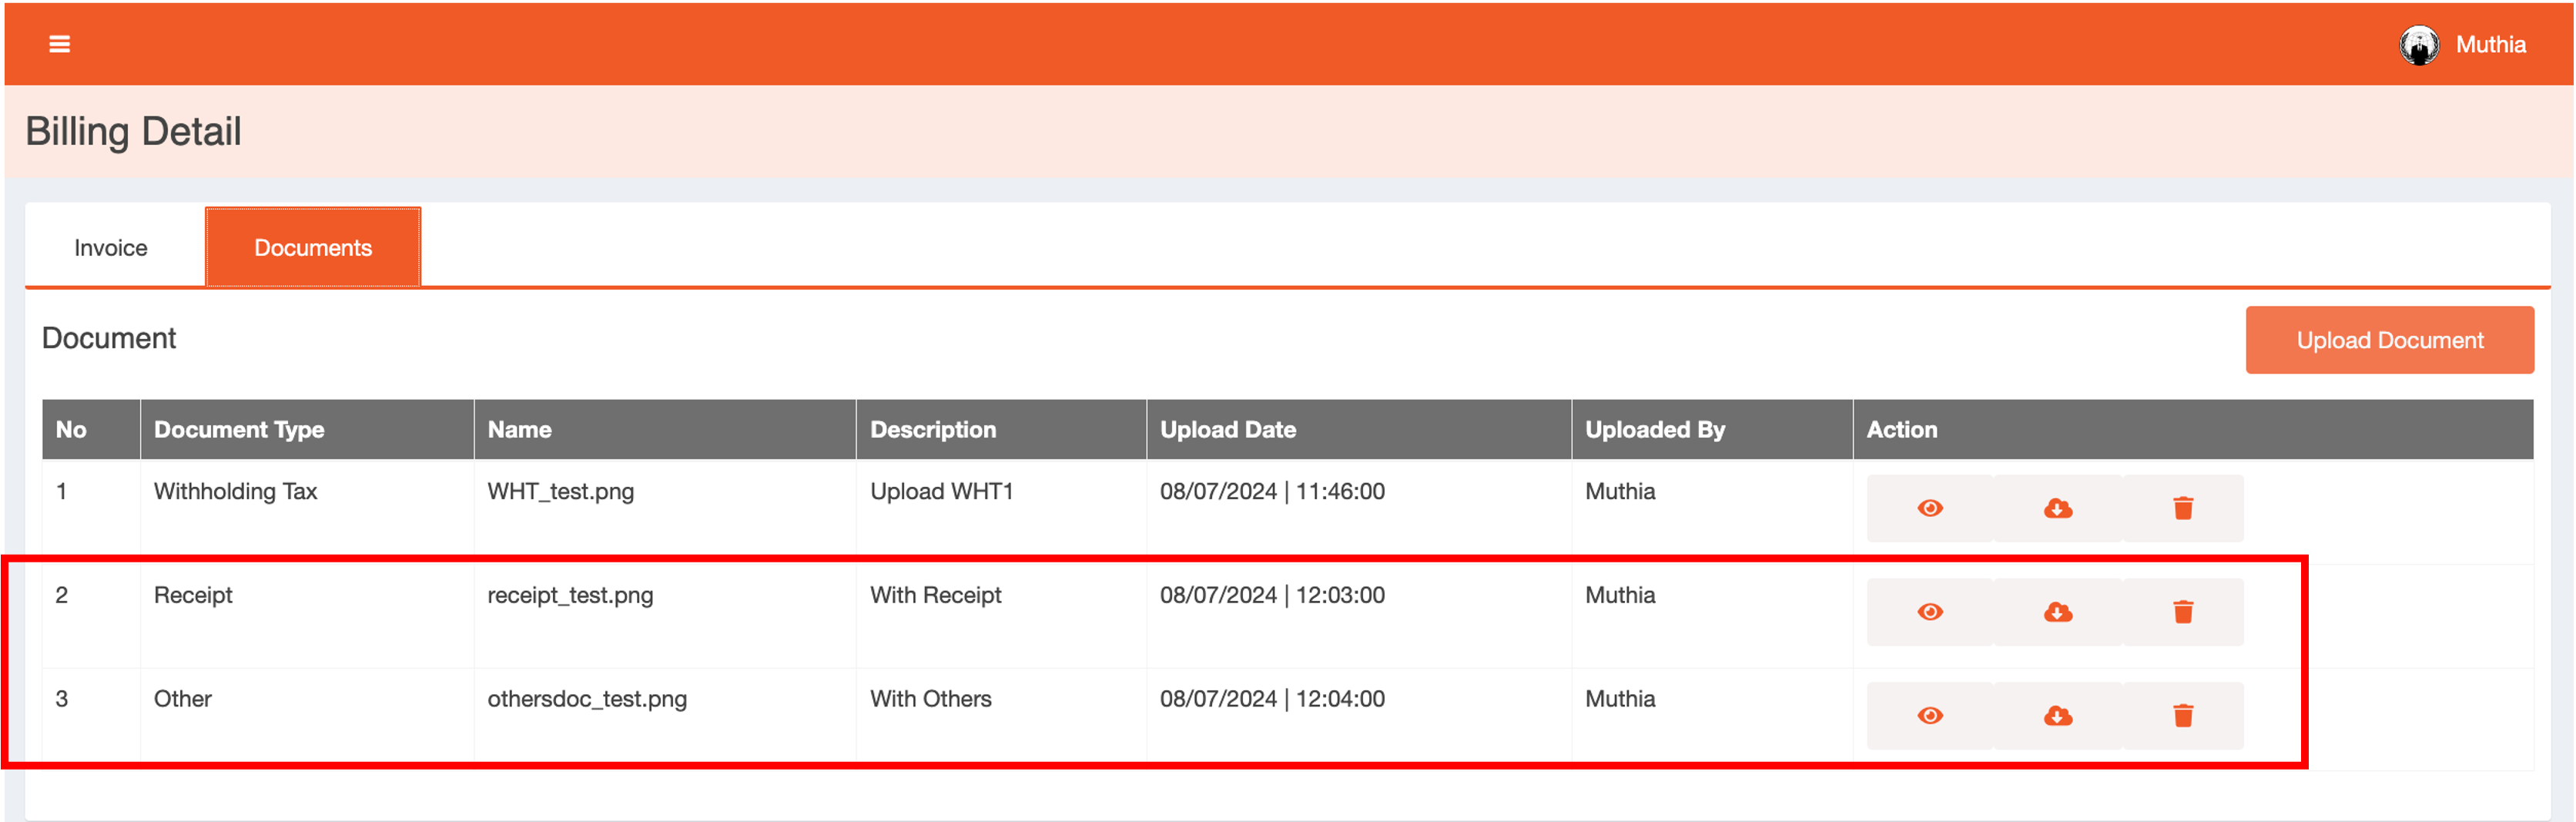Click the Upload Date column header
Viewport: 2576px width, 822px height.
click(x=1227, y=429)
